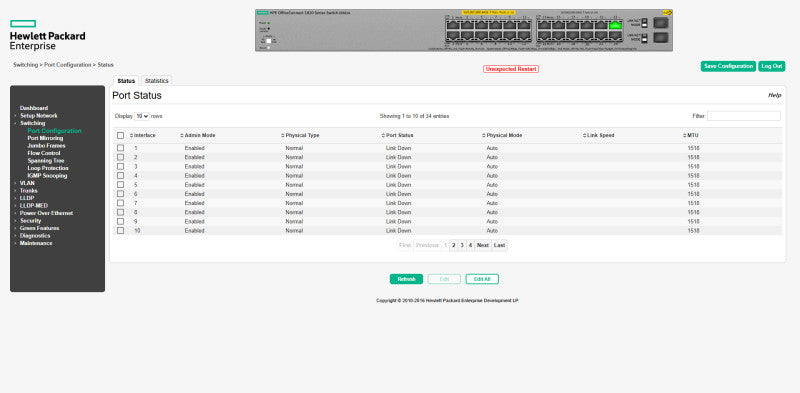This screenshot has height=393, width=800.
Task: Check the box for interface 2
Action: tap(120, 157)
